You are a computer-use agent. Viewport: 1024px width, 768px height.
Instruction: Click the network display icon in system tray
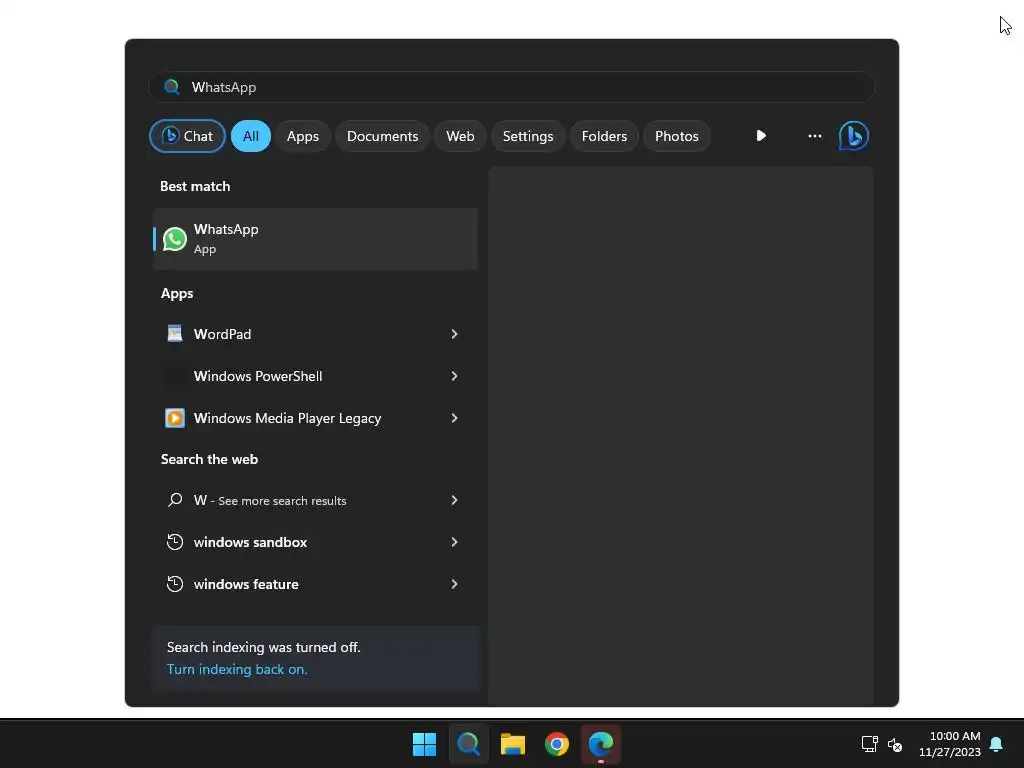point(869,744)
